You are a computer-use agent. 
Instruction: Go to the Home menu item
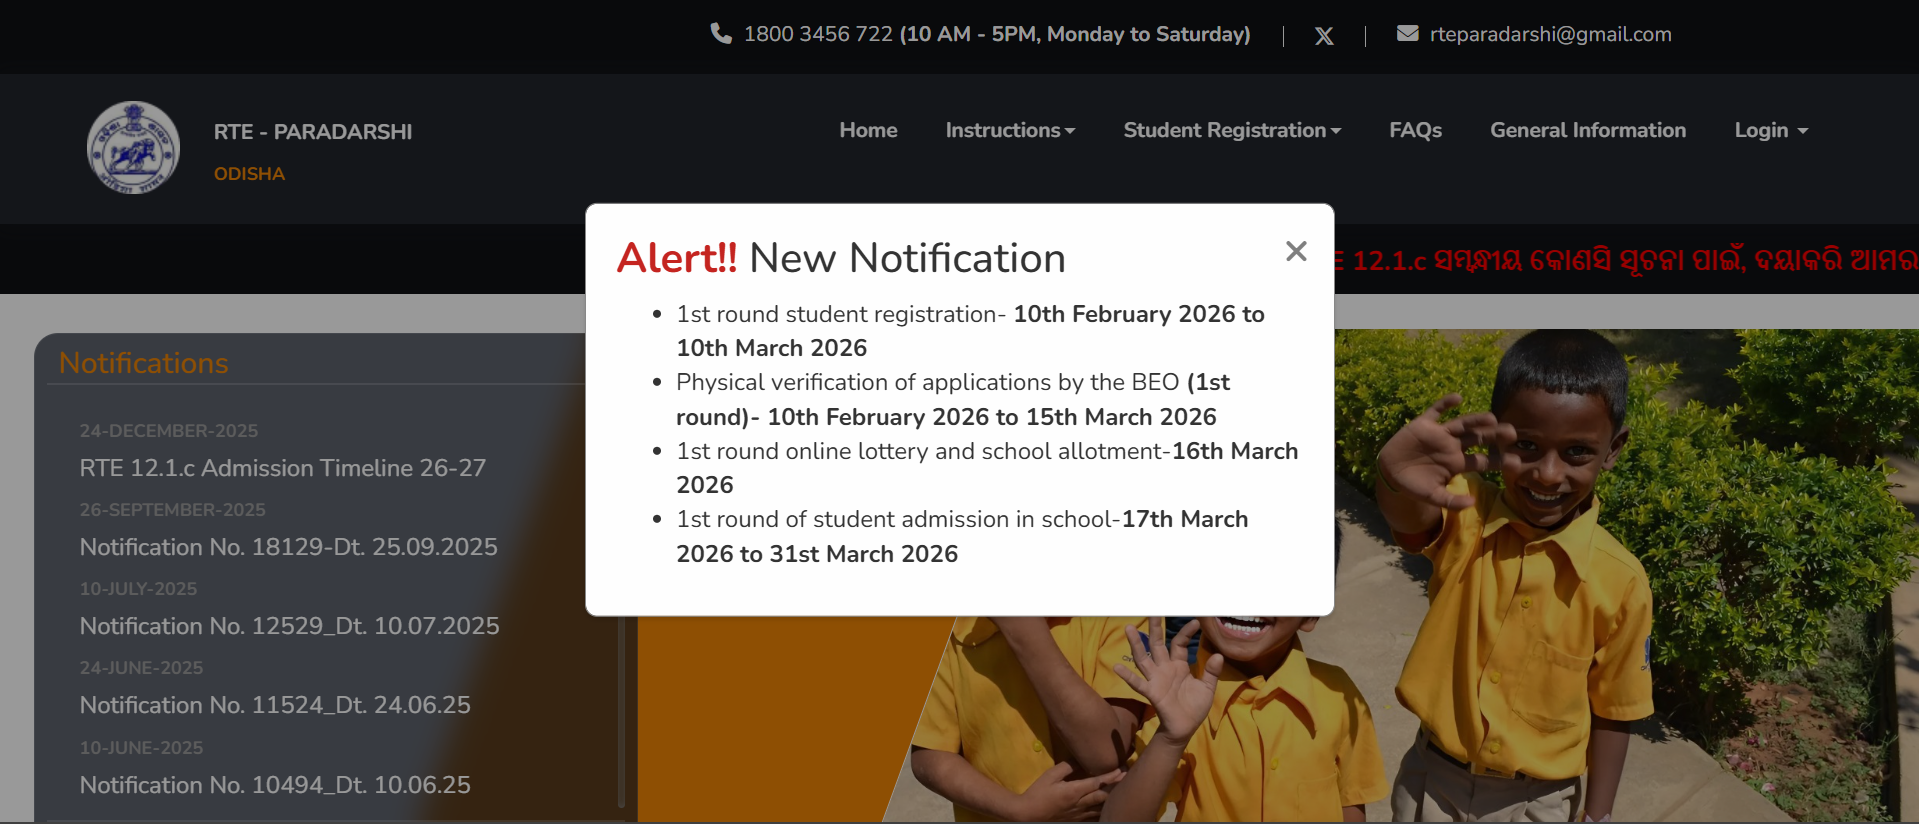868,130
